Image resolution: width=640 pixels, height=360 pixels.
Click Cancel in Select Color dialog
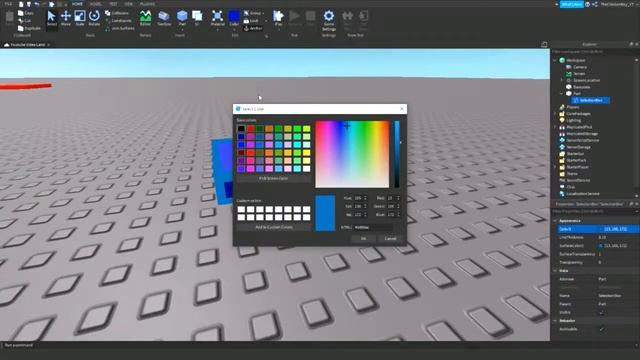[x=390, y=238]
